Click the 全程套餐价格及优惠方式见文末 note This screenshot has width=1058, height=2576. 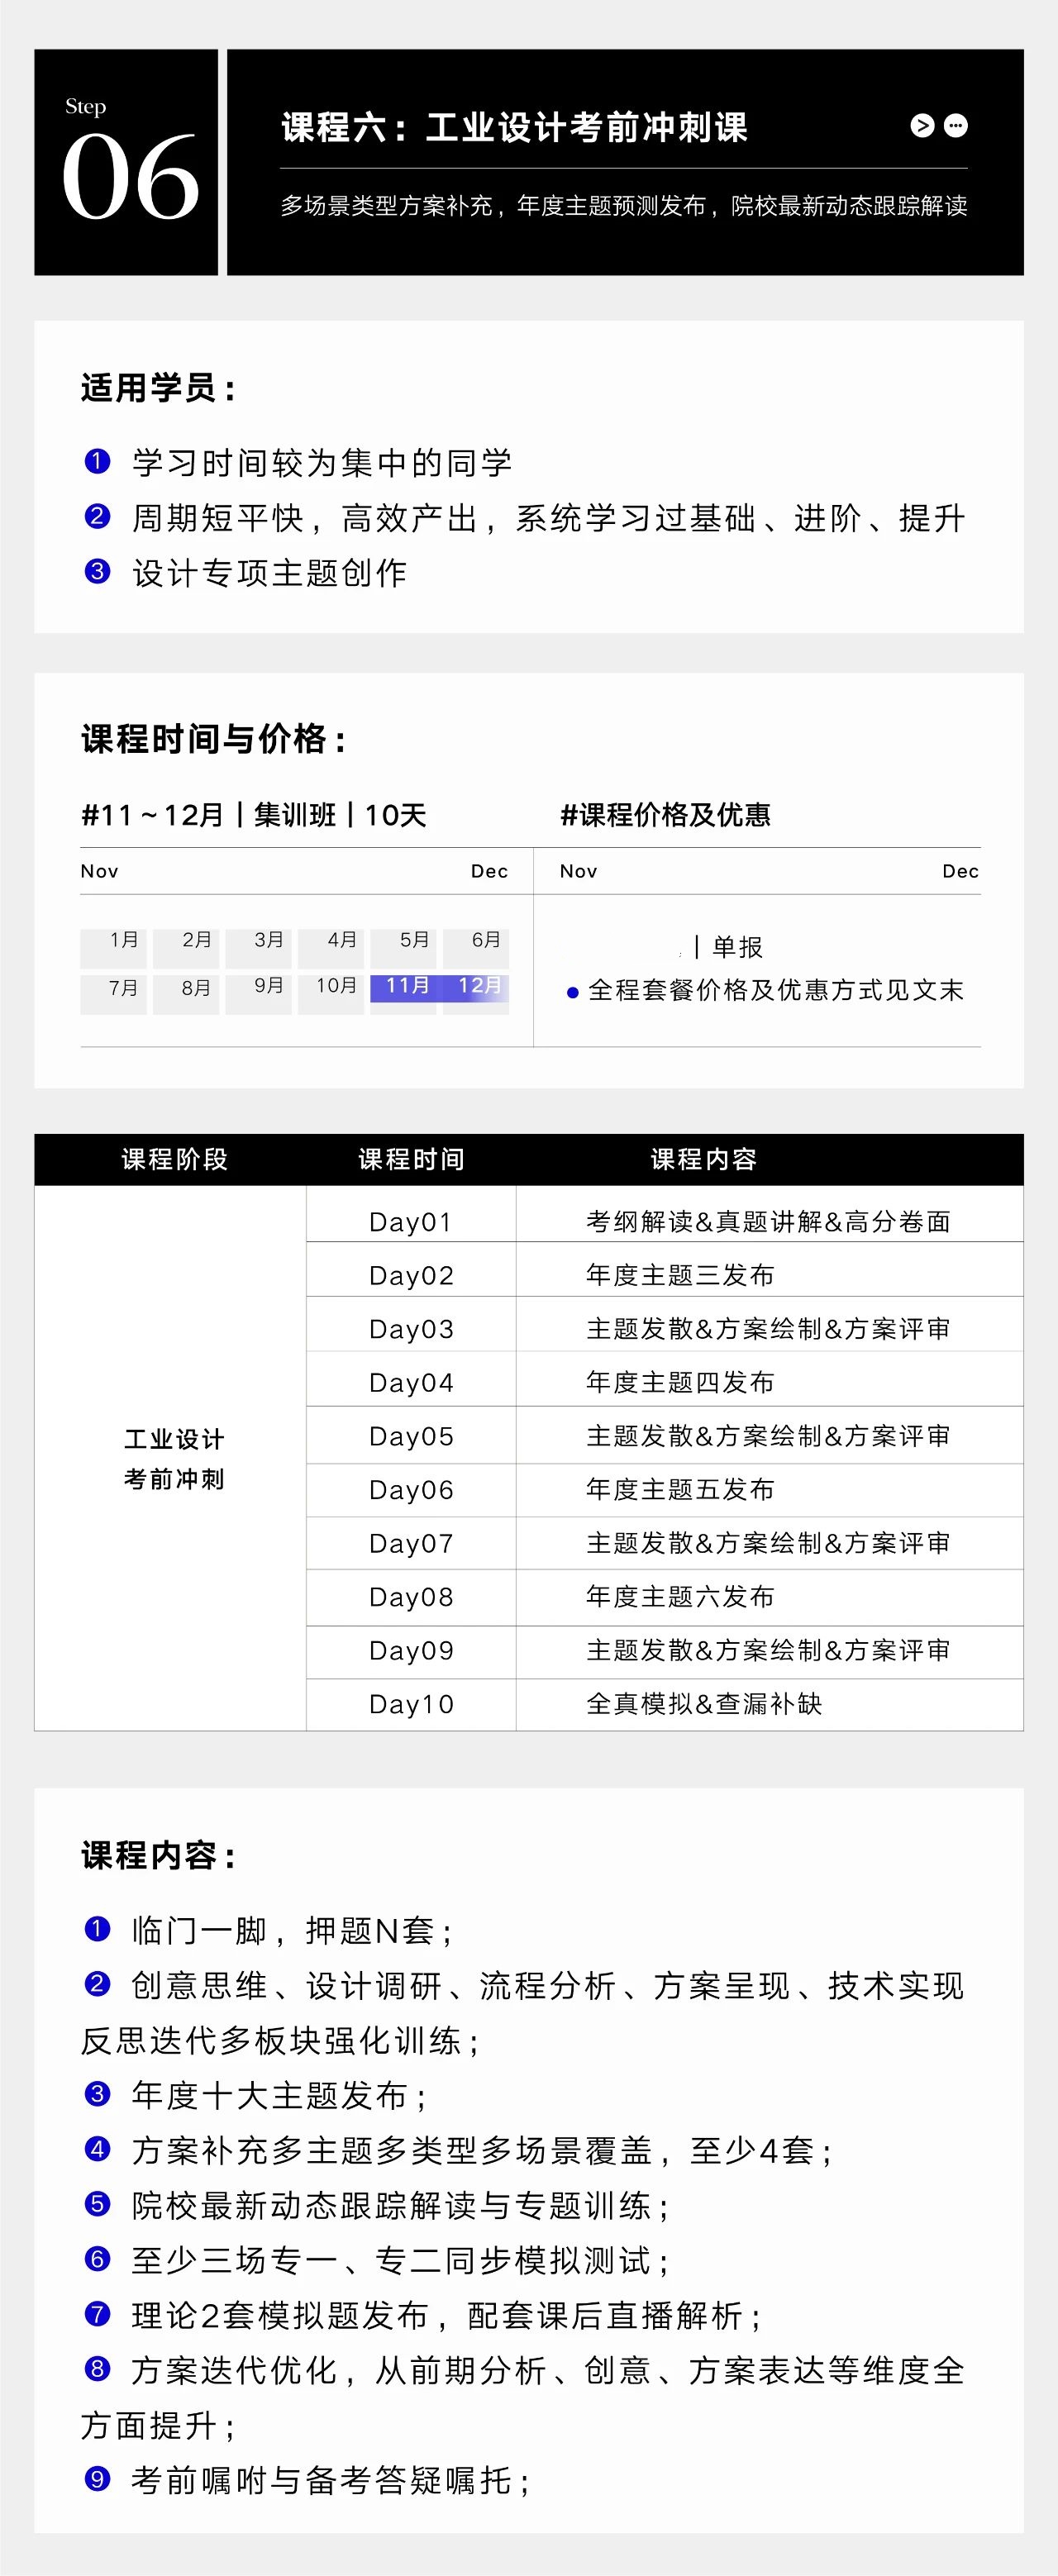776,990
